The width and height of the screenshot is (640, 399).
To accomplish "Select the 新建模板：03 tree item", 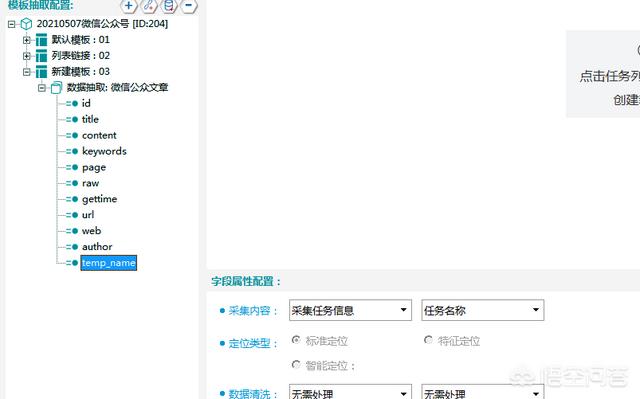I will pyautogui.click(x=80, y=71).
